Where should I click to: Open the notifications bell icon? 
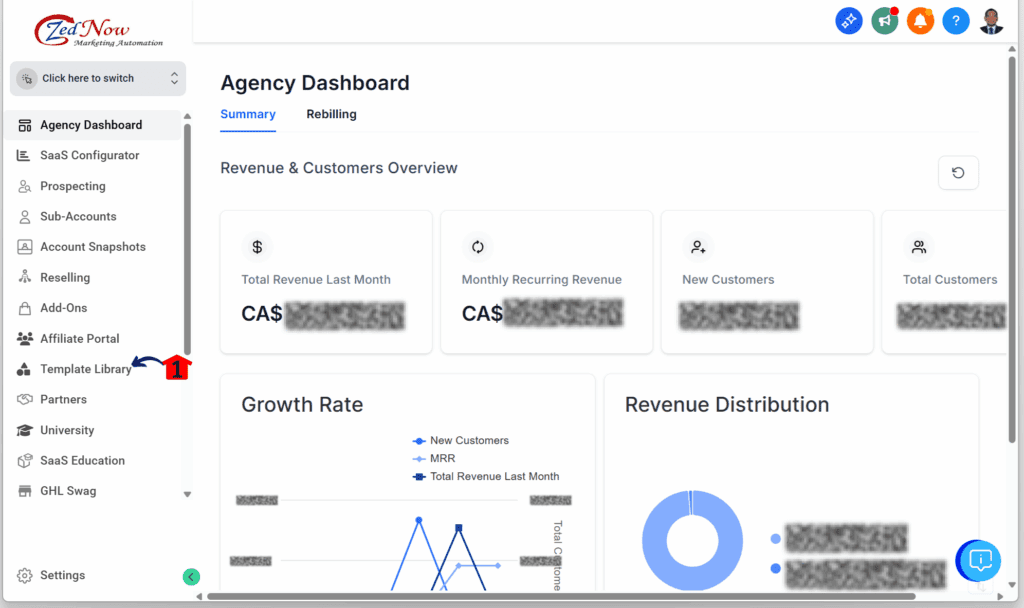920,21
